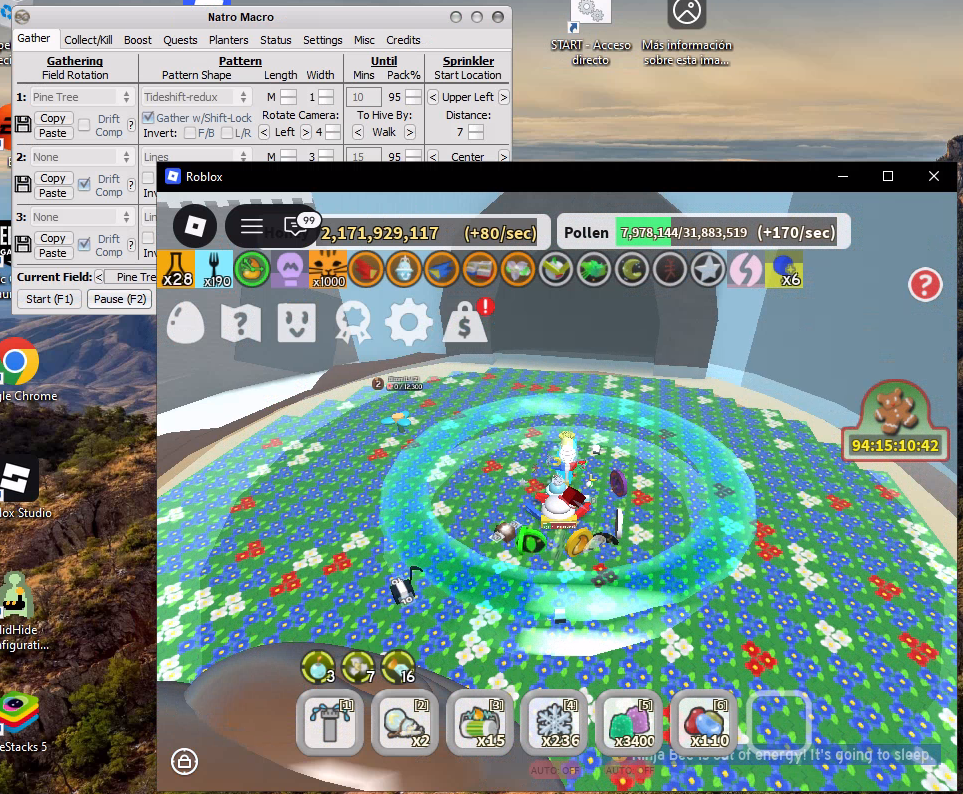Open the shop money bag icon

pyautogui.click(x=466, y=322)
